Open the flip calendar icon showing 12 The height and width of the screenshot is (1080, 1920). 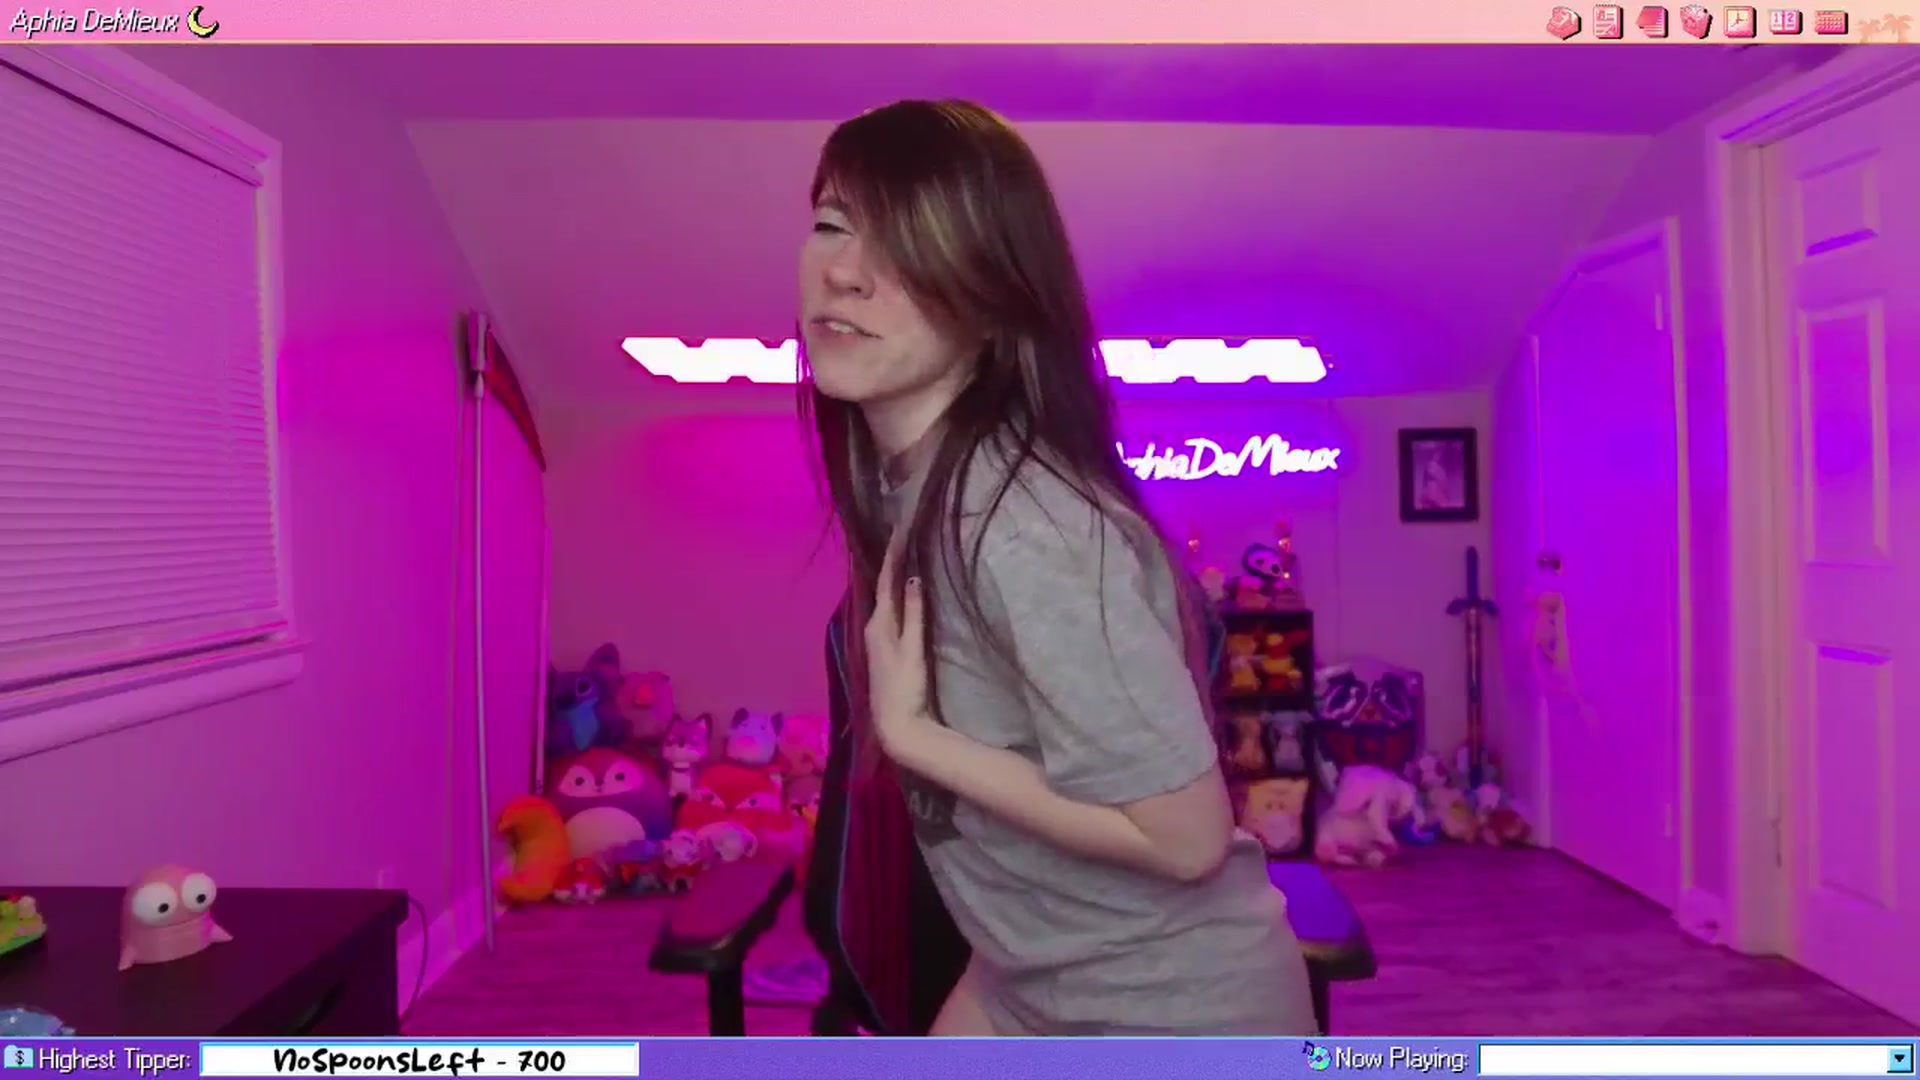tap(1785, 22)
